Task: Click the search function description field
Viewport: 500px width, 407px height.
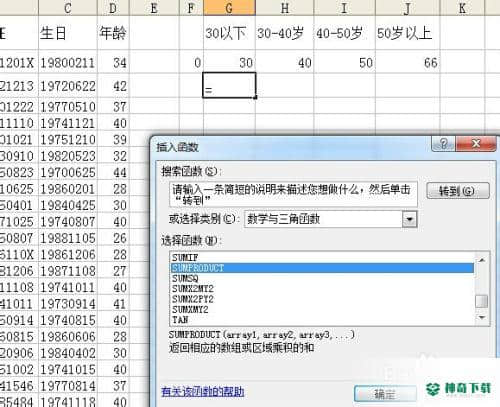Action: pos(293,194)
